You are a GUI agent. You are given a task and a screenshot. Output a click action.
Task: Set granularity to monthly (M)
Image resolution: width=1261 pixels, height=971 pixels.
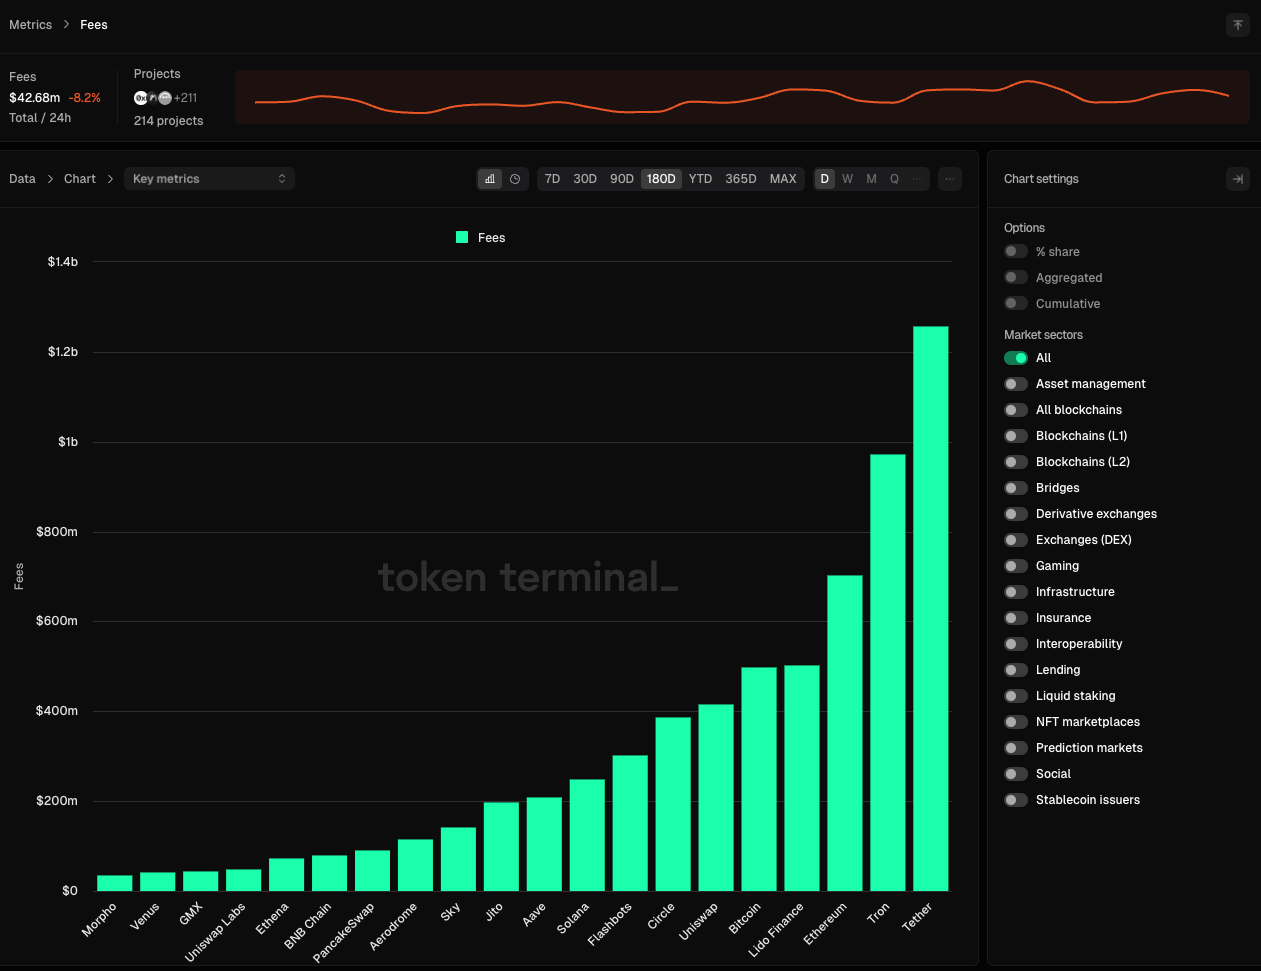[x=871, y=179]
